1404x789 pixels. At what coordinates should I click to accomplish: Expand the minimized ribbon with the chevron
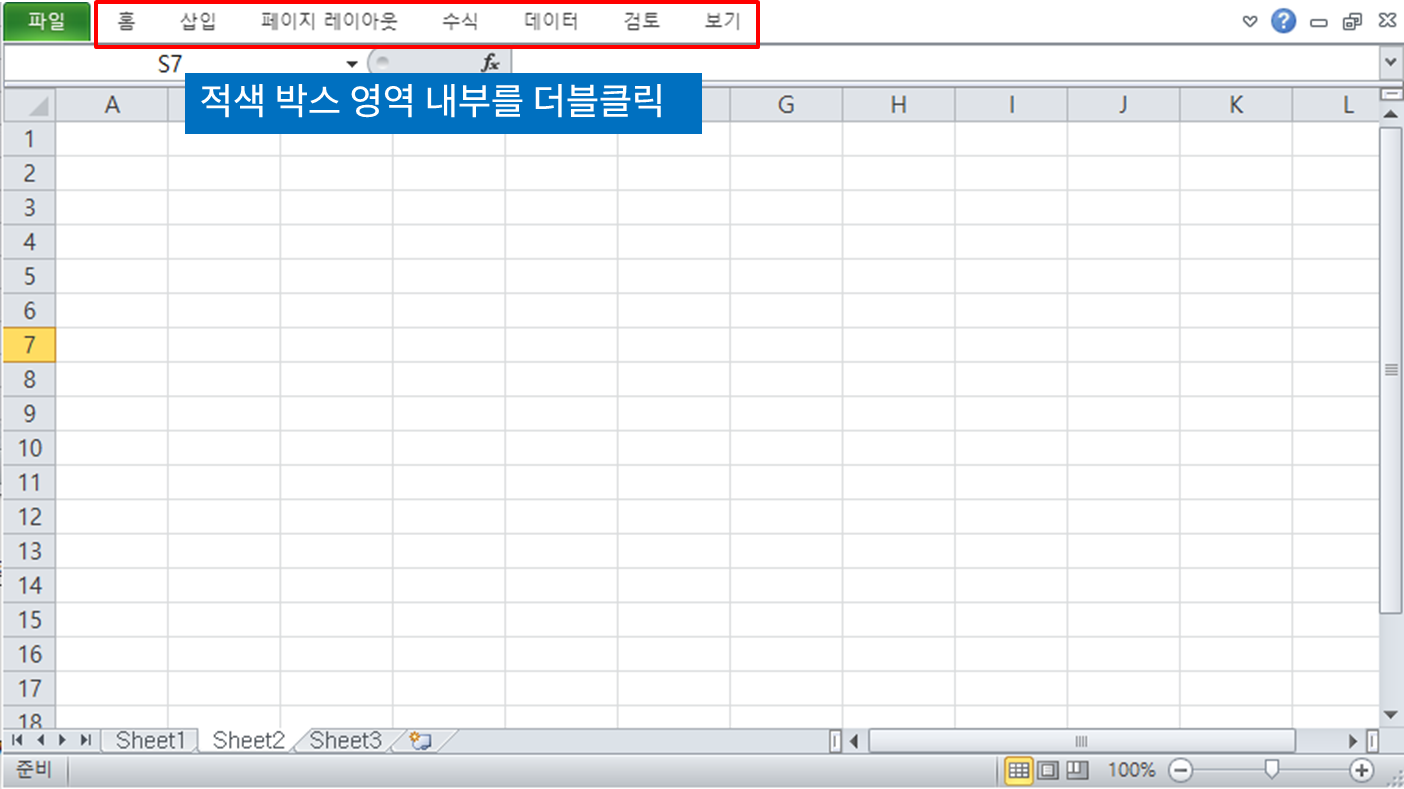[1249, 22]
